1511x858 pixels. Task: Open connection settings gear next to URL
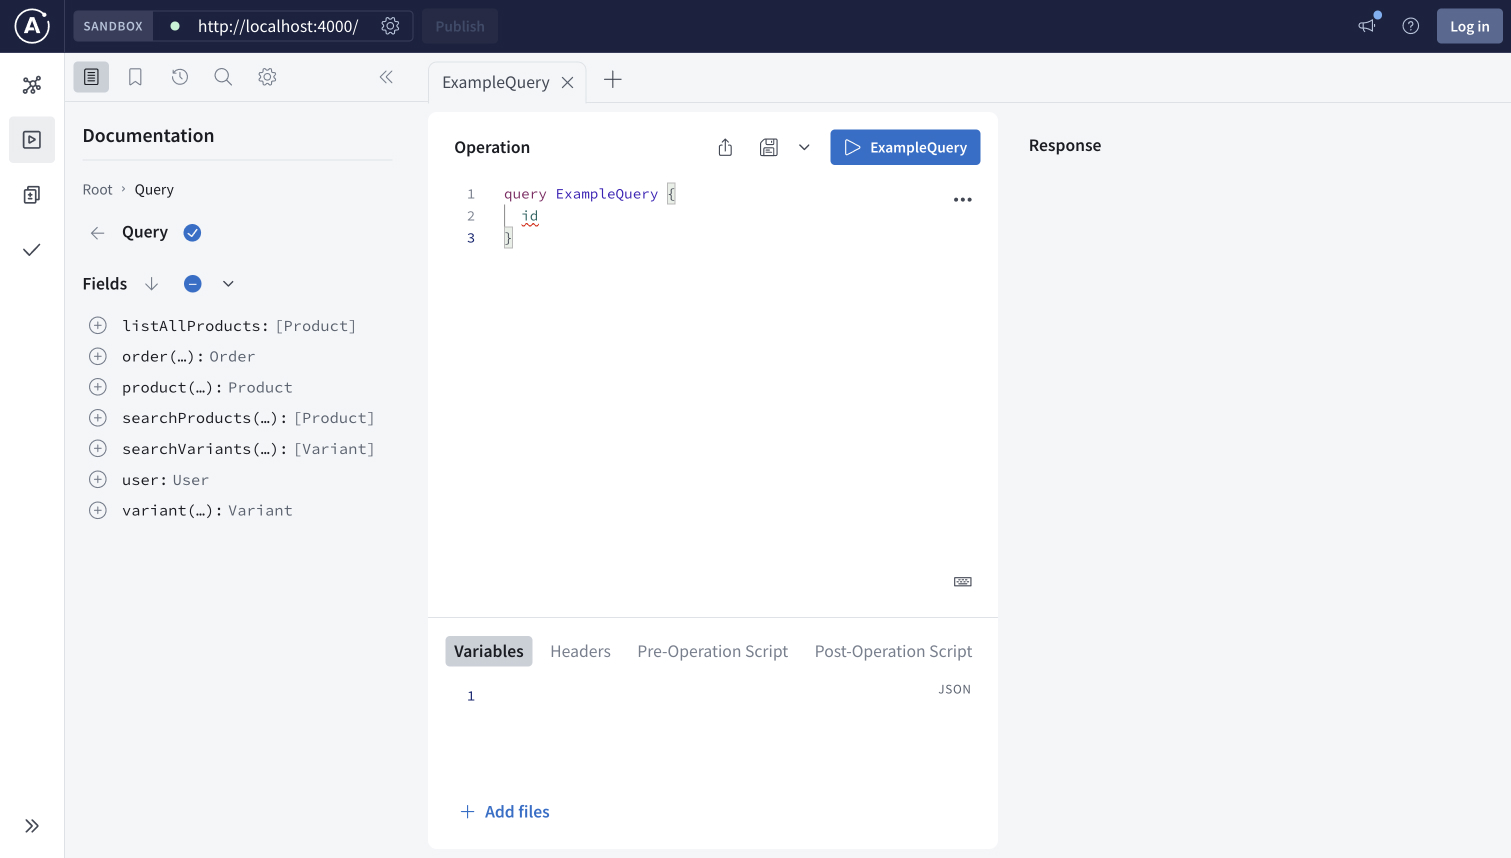pos(391,26)
